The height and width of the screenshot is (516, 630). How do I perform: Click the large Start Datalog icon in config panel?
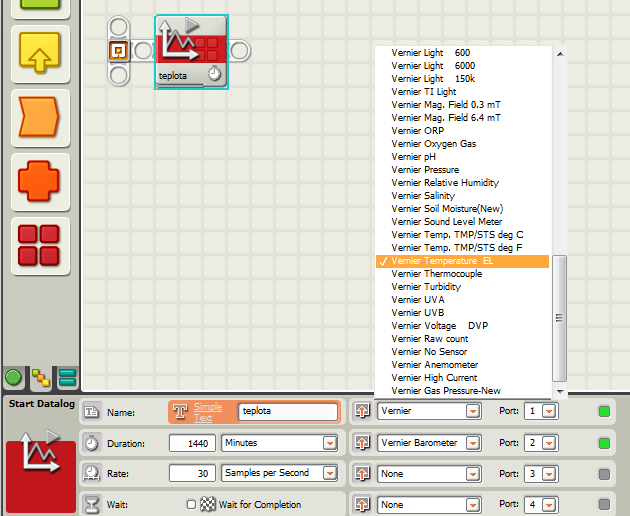click(40, 470)
